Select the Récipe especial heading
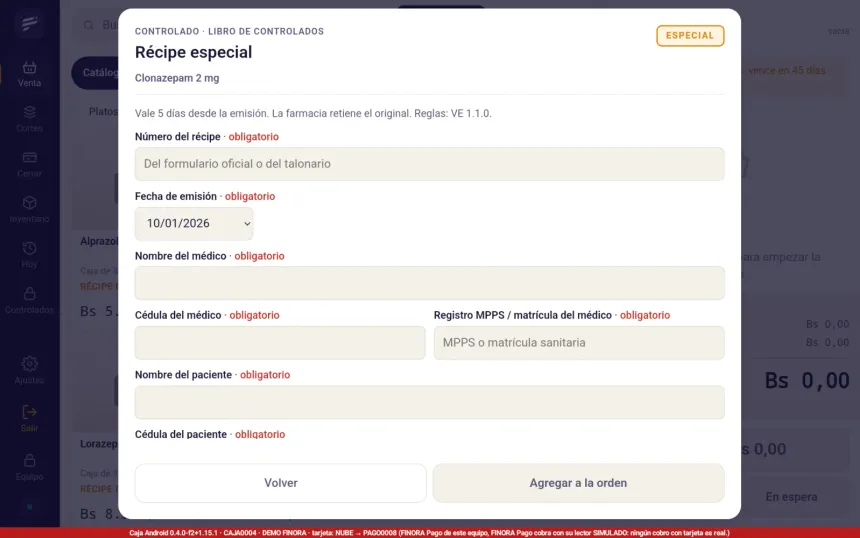860x538 pixels. point(194,52)
